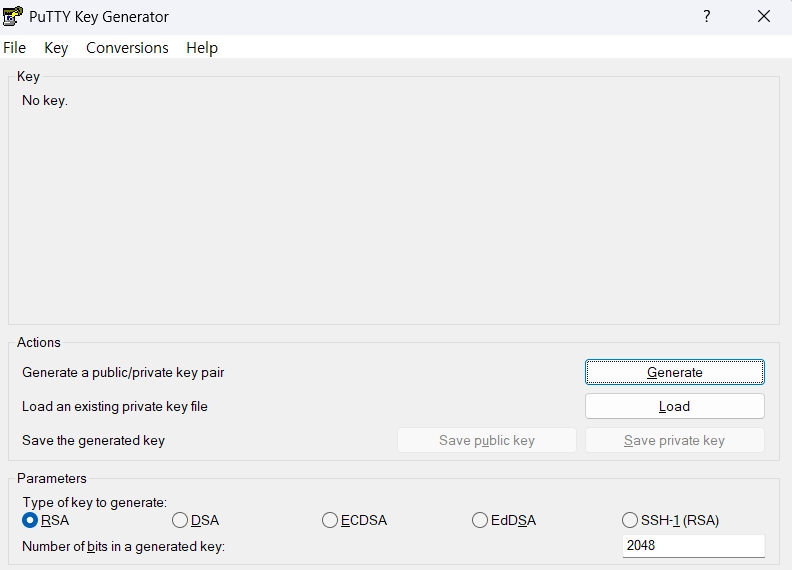792x570 pixels.
Task: Select the DSA key type
Action: [196, 520]
